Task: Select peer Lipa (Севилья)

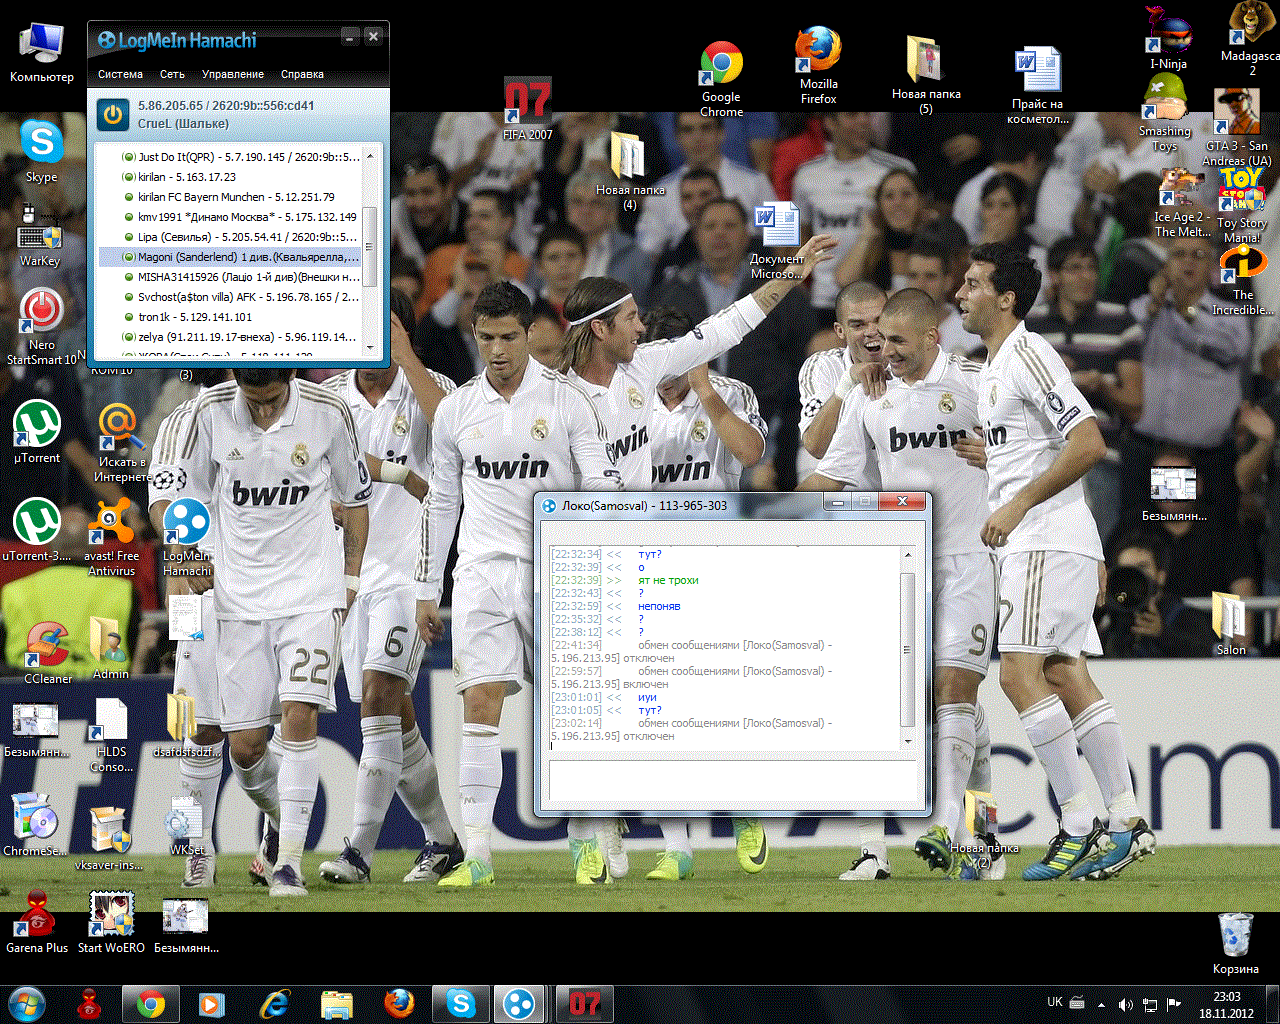Action: (230, 237)
